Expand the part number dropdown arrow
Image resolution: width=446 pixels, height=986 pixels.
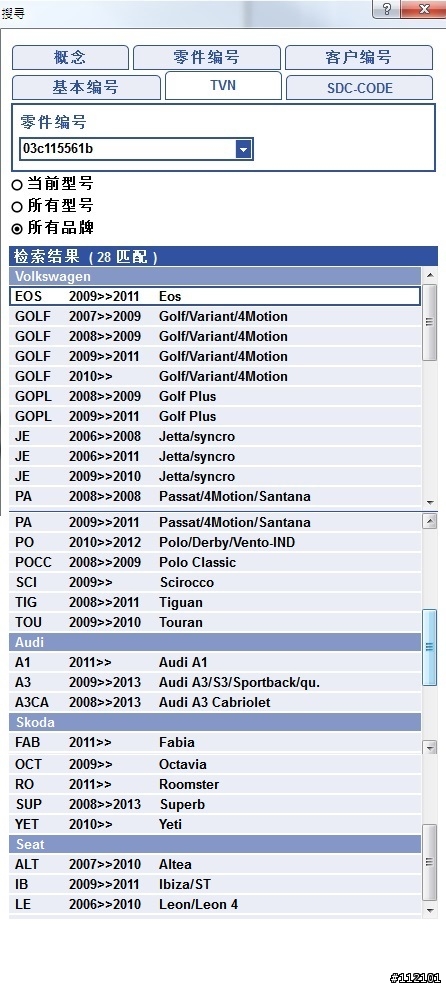pos(244,149)
